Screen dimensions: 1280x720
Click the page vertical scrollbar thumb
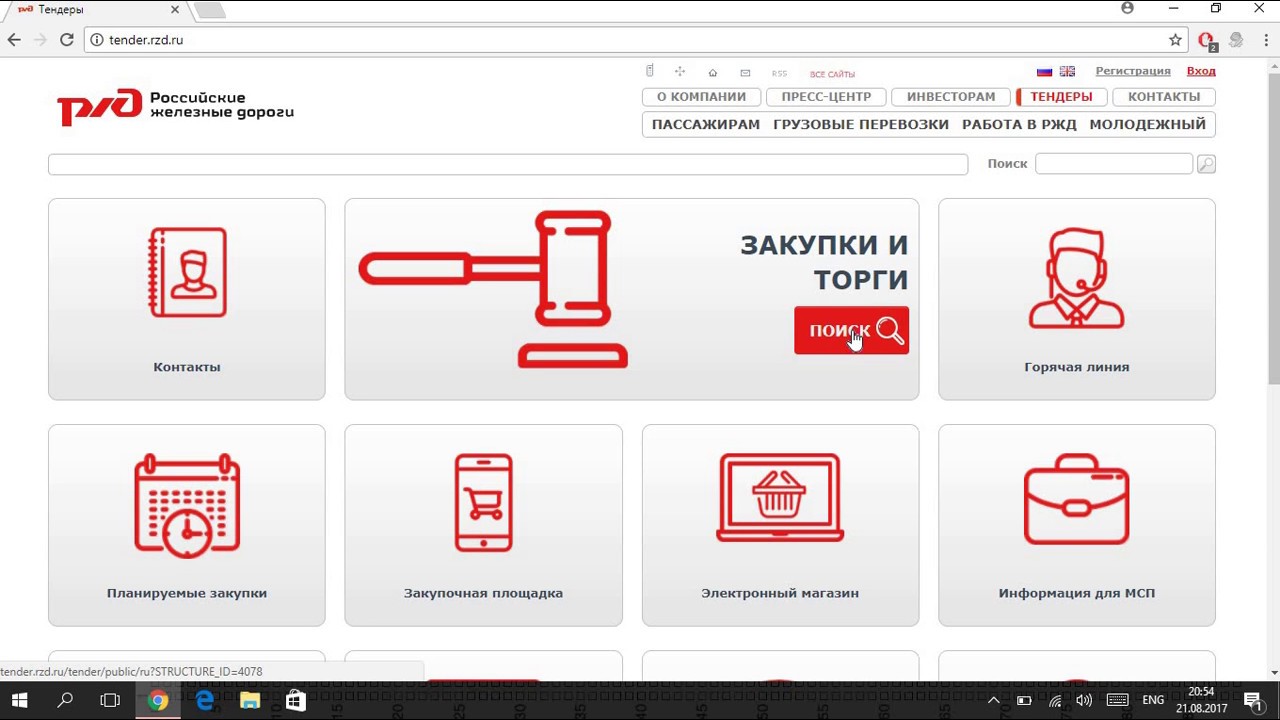[x=1273, y=227]
